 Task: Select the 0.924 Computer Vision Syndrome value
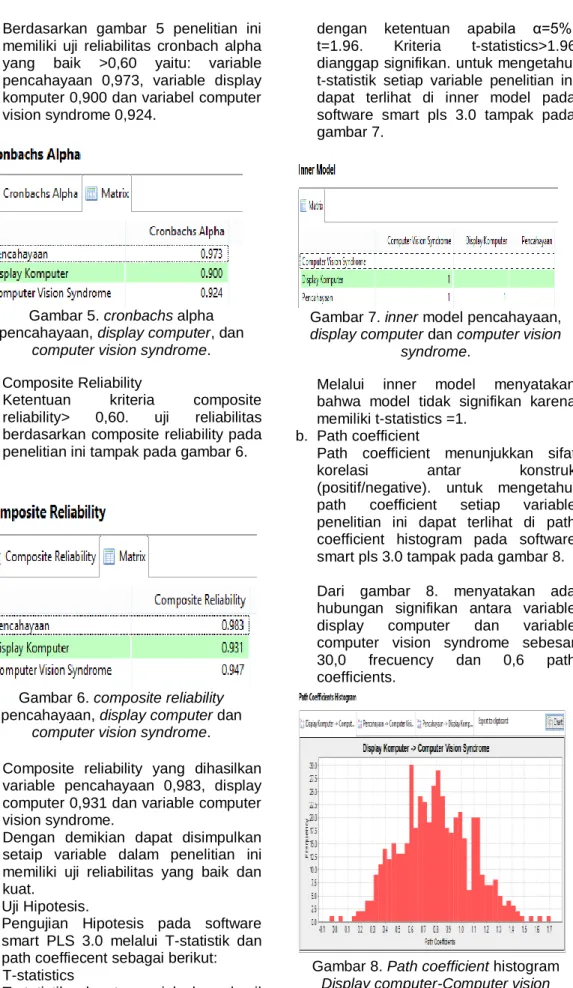point(211,293)
